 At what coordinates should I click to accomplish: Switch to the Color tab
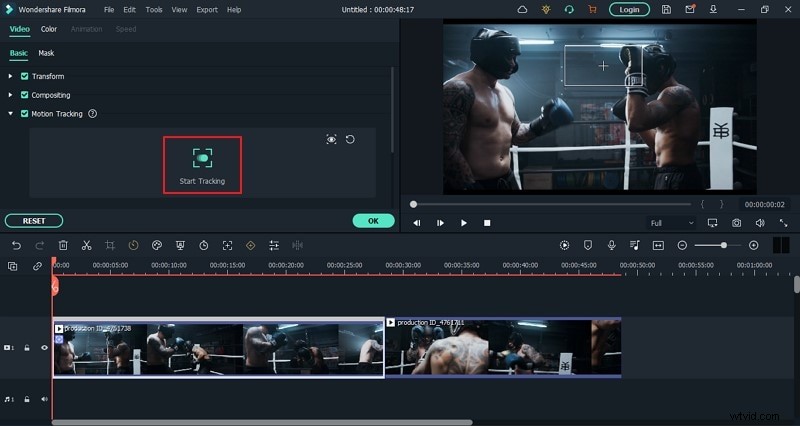[49, 29]
